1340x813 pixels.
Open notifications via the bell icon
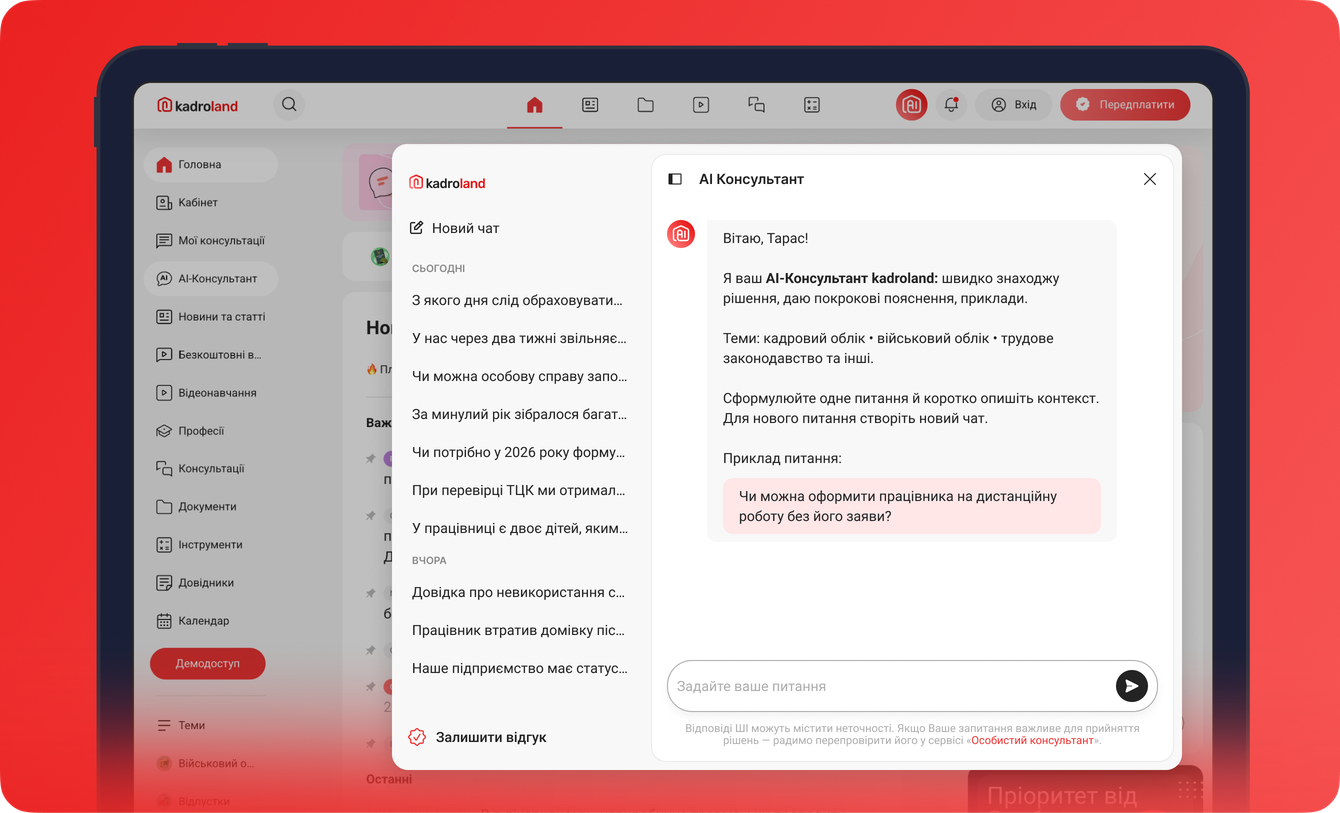[950, 104]
